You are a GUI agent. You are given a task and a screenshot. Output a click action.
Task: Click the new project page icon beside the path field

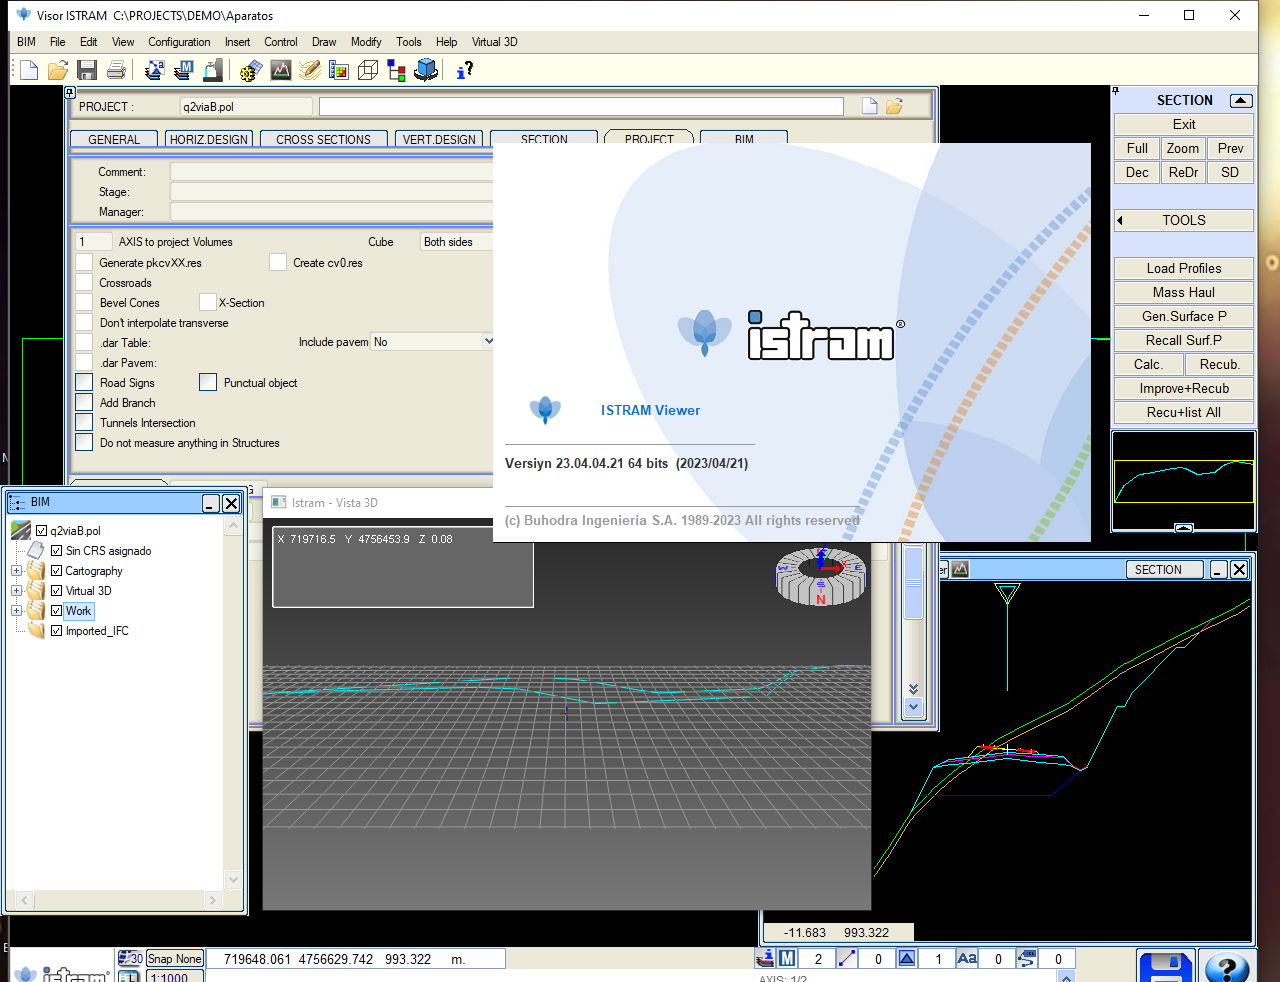pyautogui.click(x=869, y=106)
